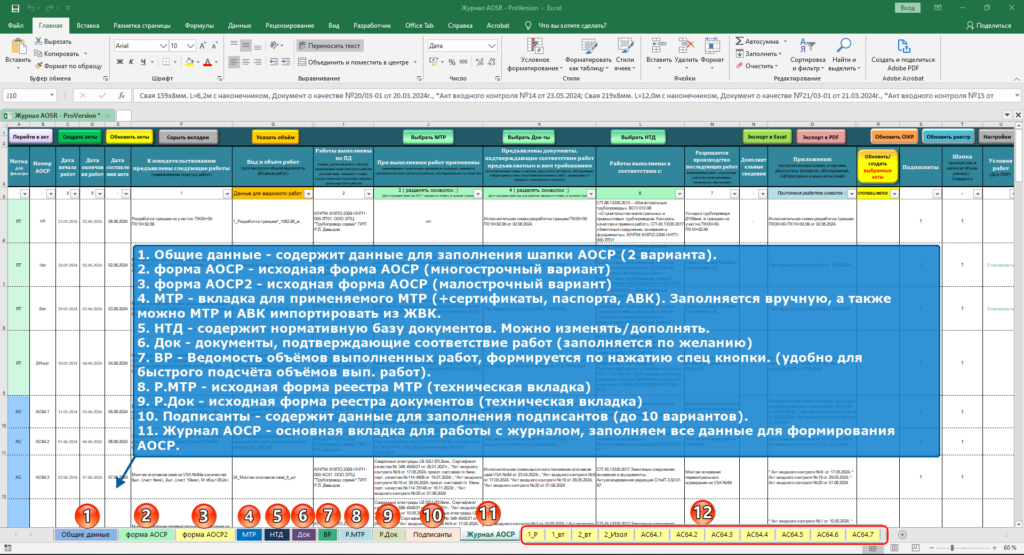Screen dimensions: 1024x555
Task: Click the Настройки button
Action: pyautogui.click(x=997, y=137)
